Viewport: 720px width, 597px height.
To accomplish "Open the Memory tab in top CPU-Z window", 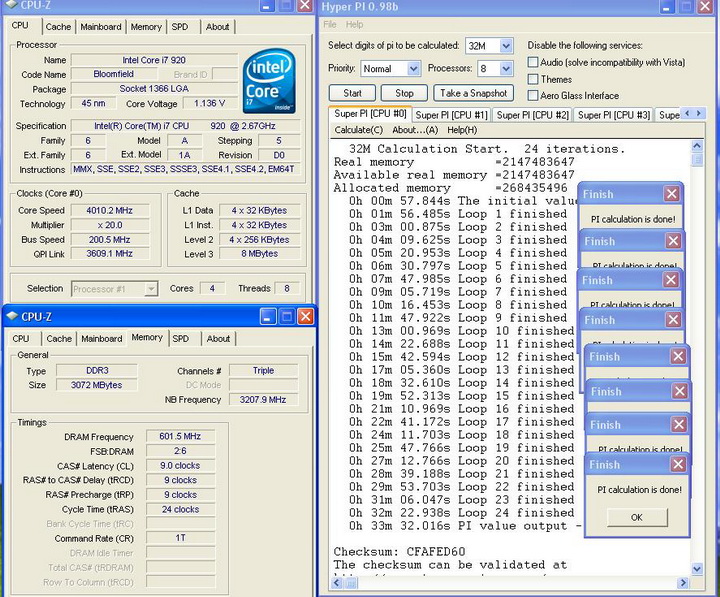I will [146, 27].
